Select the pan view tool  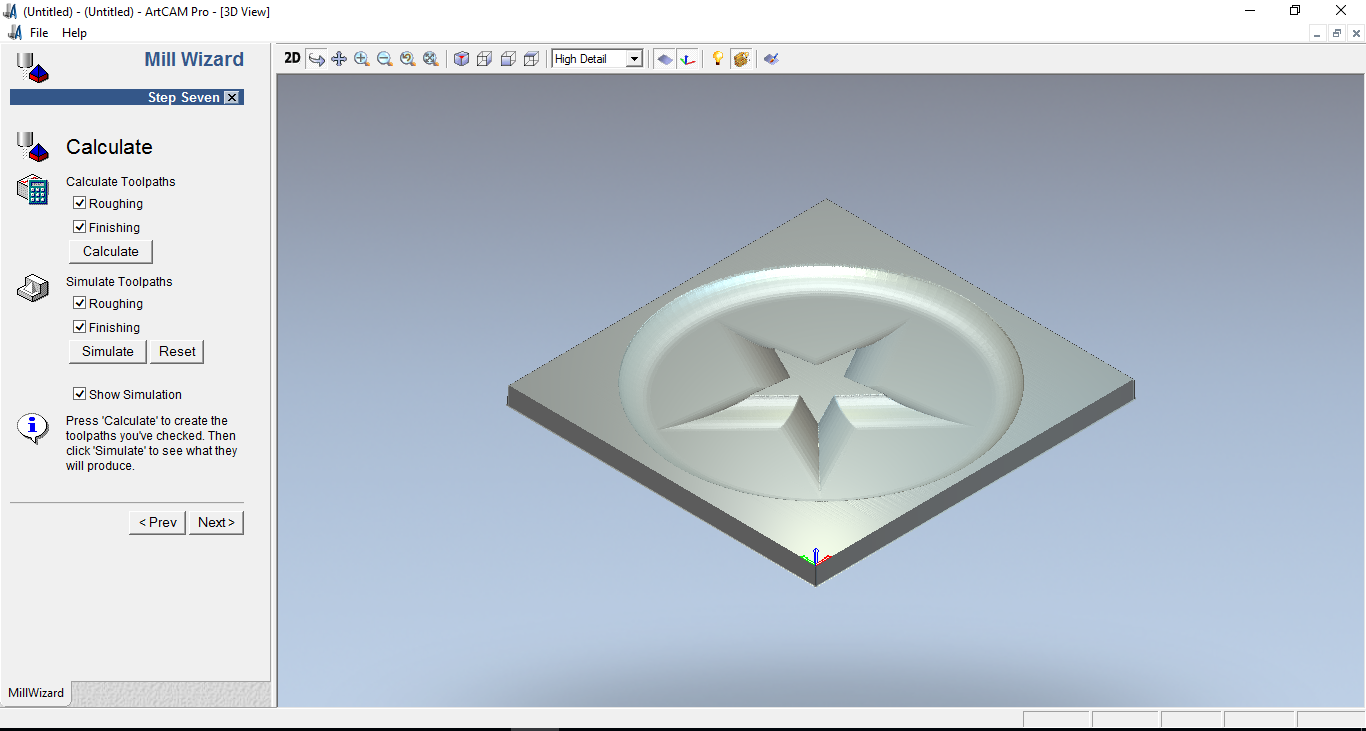tap(339, 59)
